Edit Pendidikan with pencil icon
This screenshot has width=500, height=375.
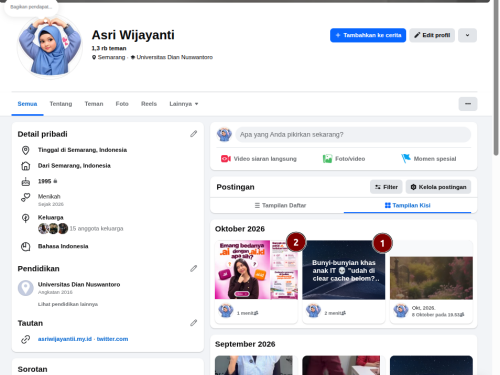pos(194,269)
